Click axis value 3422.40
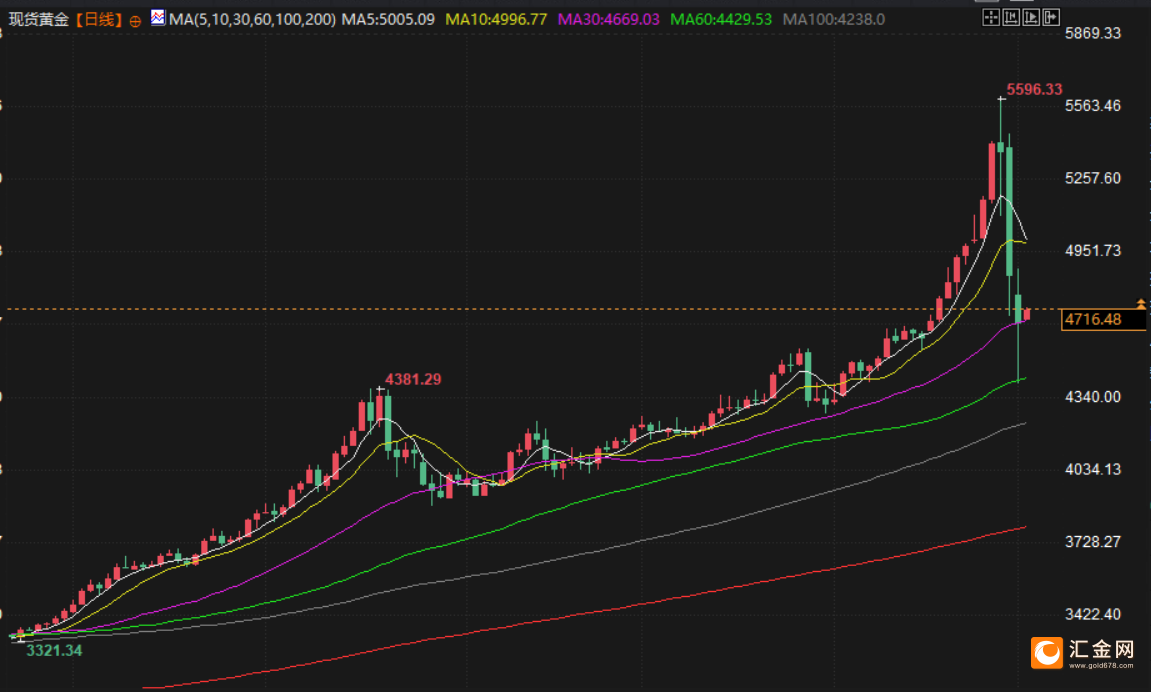Image resolution: width=1151 pixels, height=692 pixels. click(1093, 614)
